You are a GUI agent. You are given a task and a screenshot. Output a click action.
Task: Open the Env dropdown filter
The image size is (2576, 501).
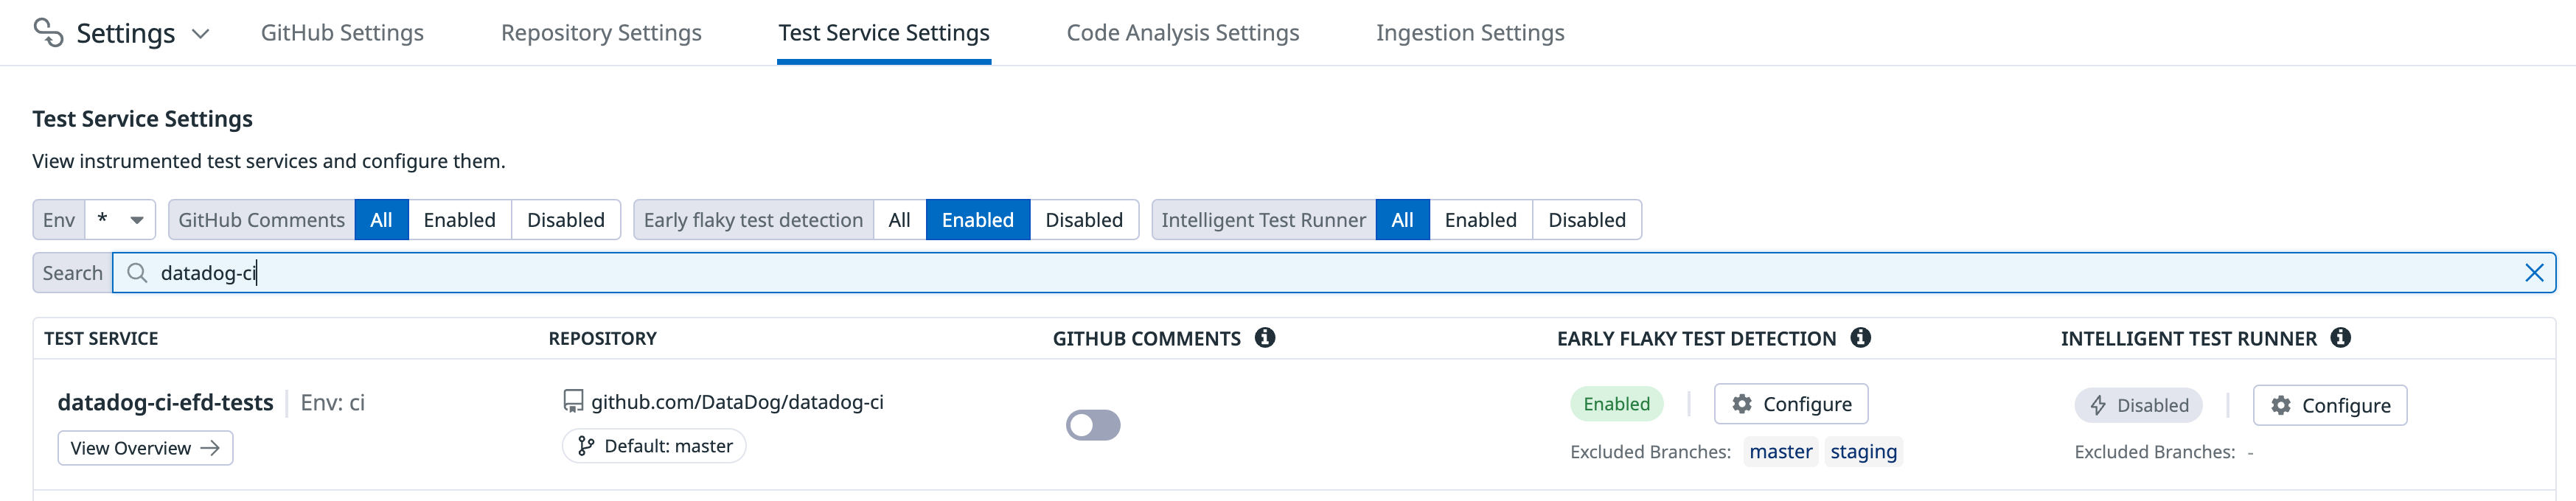click(120, 220)
